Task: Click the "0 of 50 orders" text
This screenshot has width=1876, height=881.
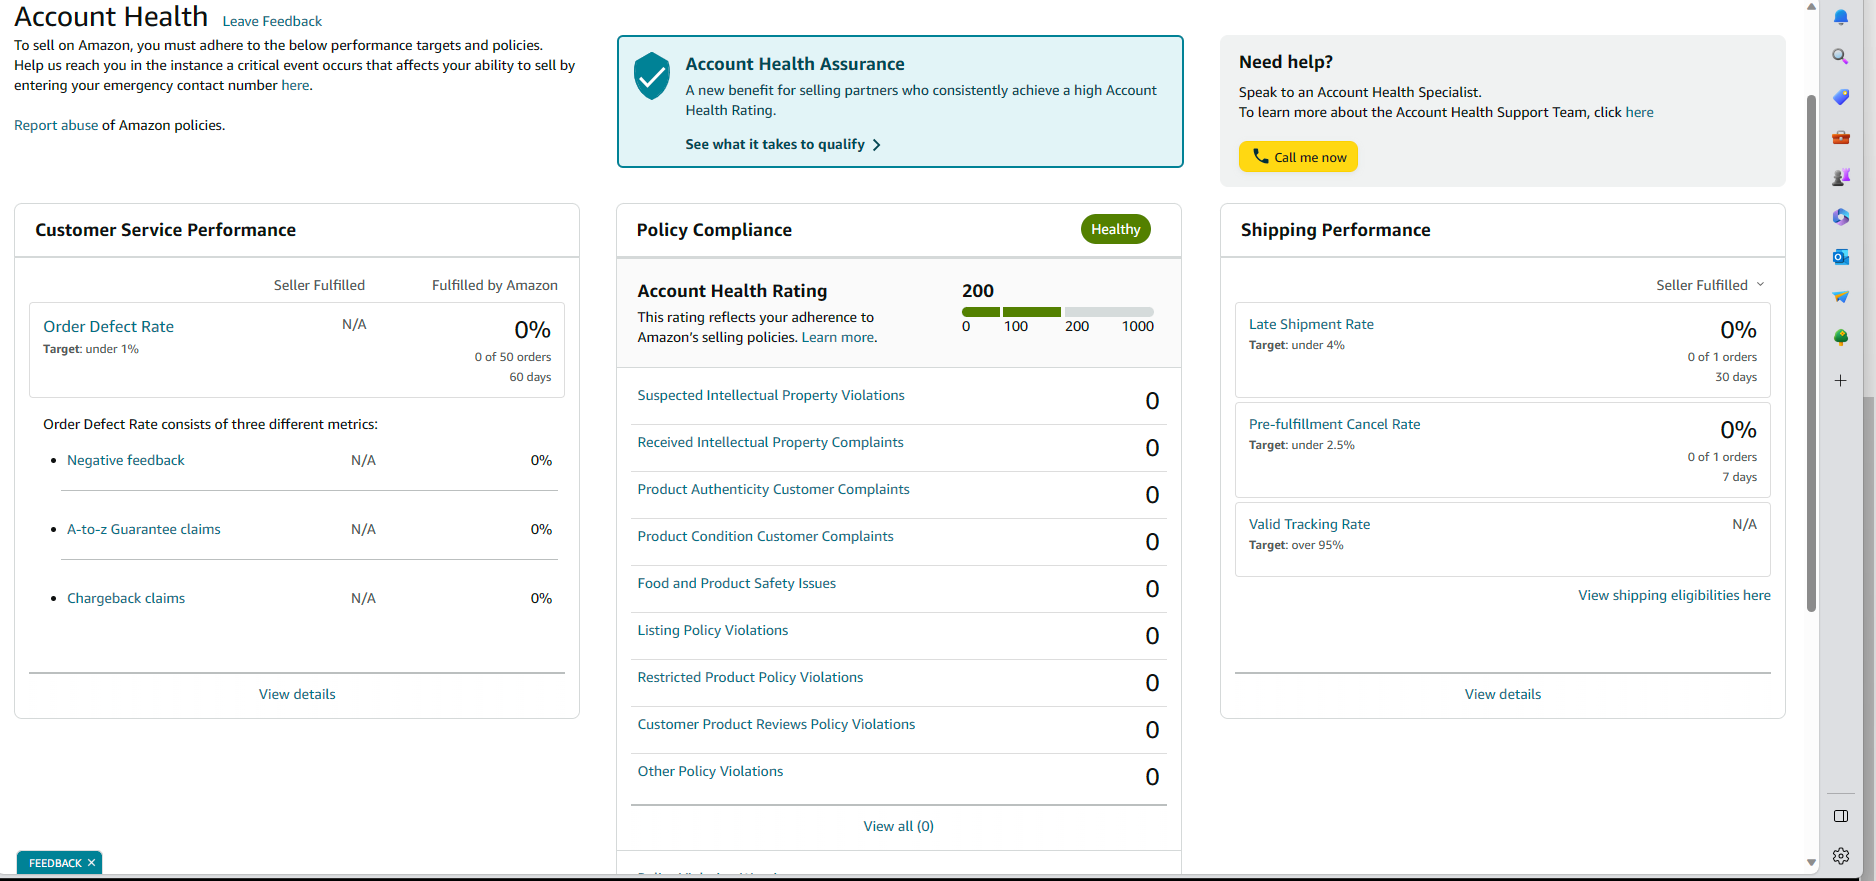Action: pyautogui.click(x=513, y=357)
